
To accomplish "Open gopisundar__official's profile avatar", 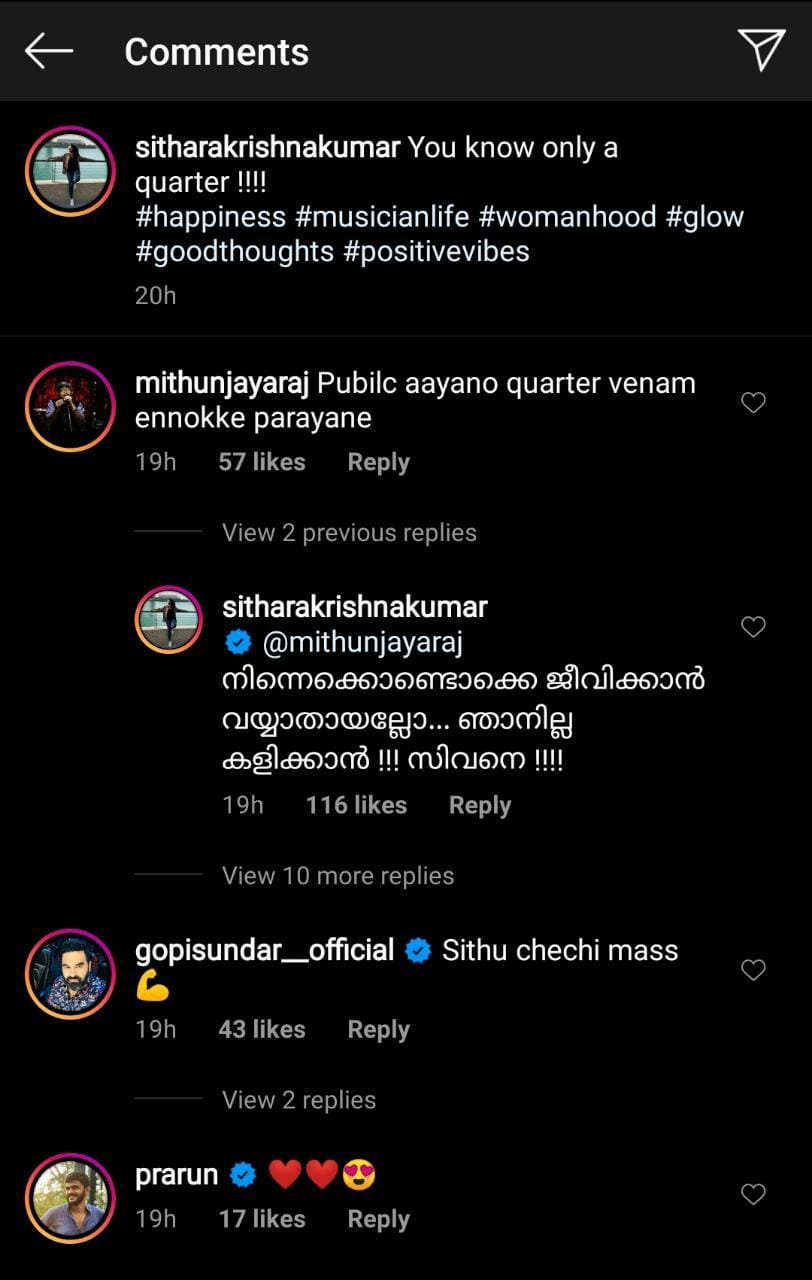I will (70, 973).
